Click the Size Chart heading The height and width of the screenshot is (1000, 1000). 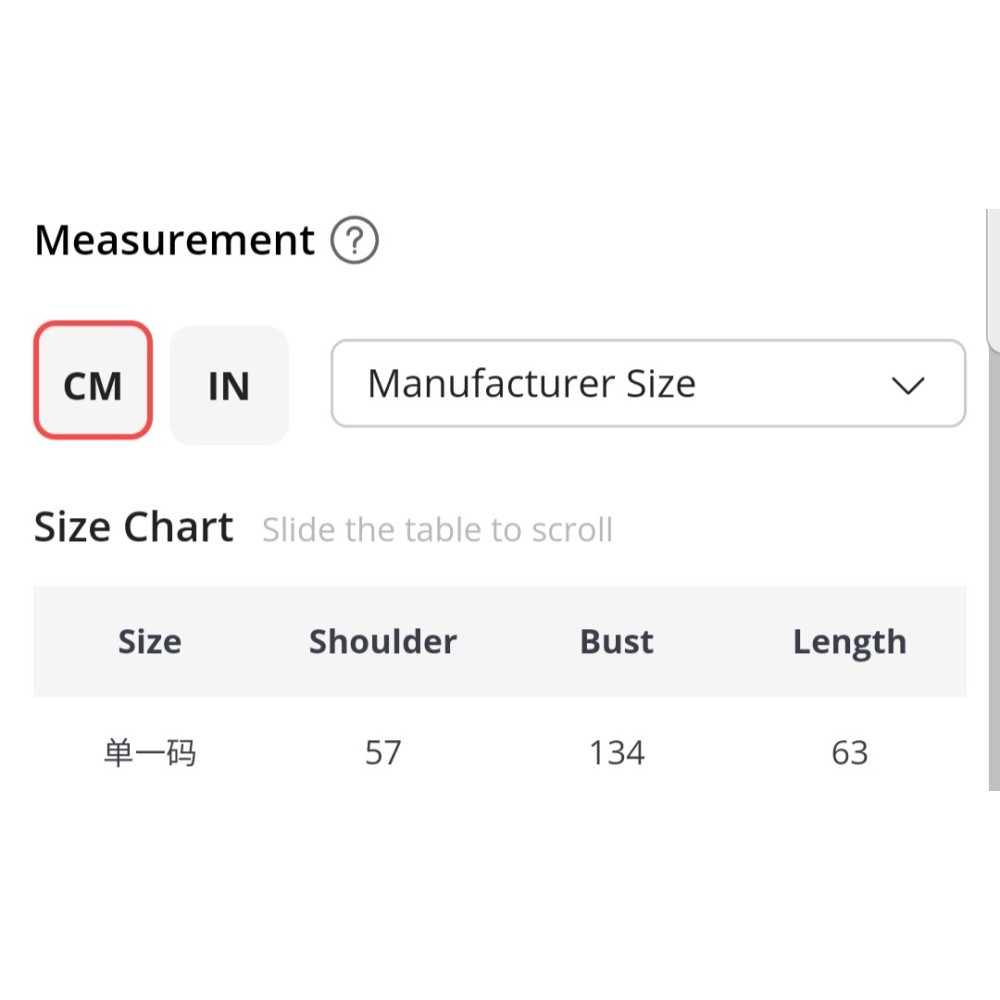point(134,527)
